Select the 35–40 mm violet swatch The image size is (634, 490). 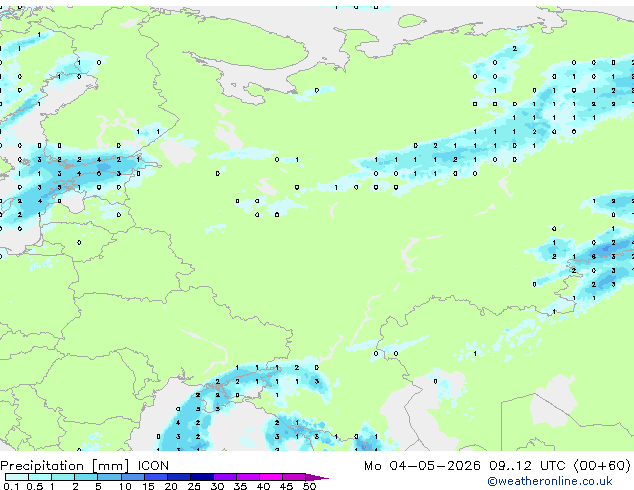247,477
